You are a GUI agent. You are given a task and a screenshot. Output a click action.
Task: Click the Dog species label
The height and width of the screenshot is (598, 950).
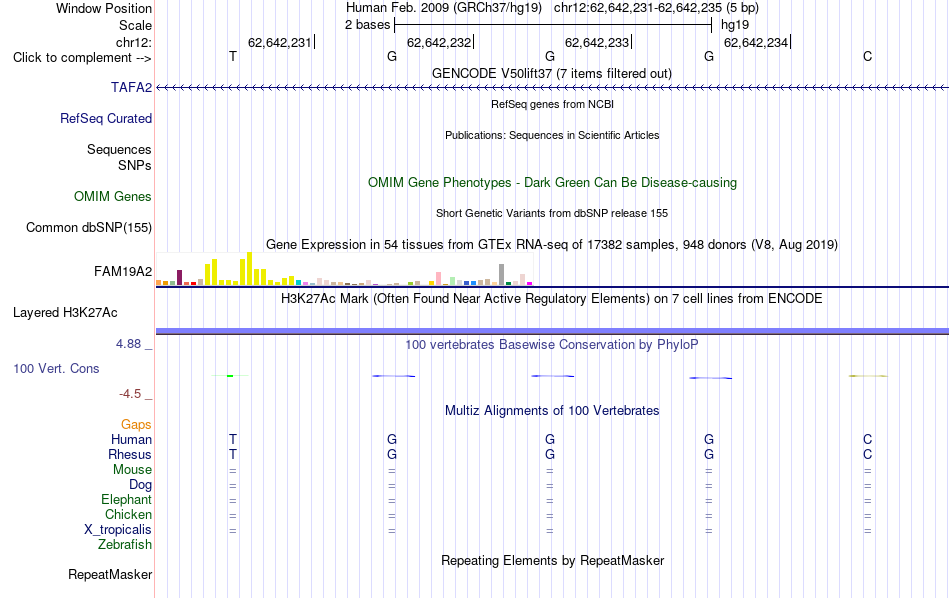pyautogui.click(x=141, y=485)
